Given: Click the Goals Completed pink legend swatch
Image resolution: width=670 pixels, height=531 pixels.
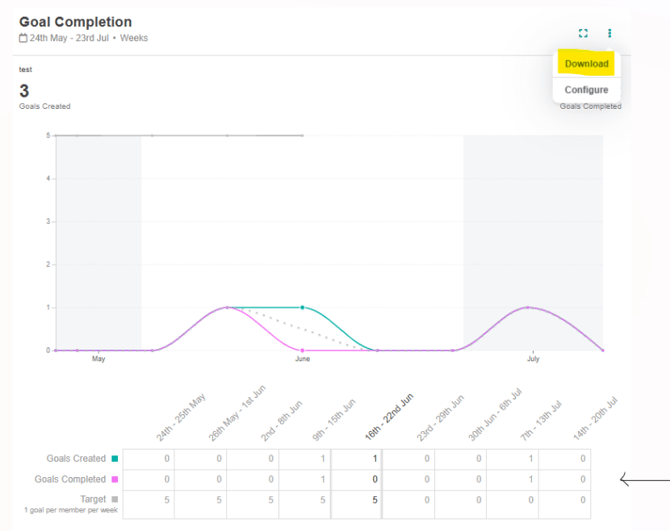Looking at the screenshot, I should point(116,479).
